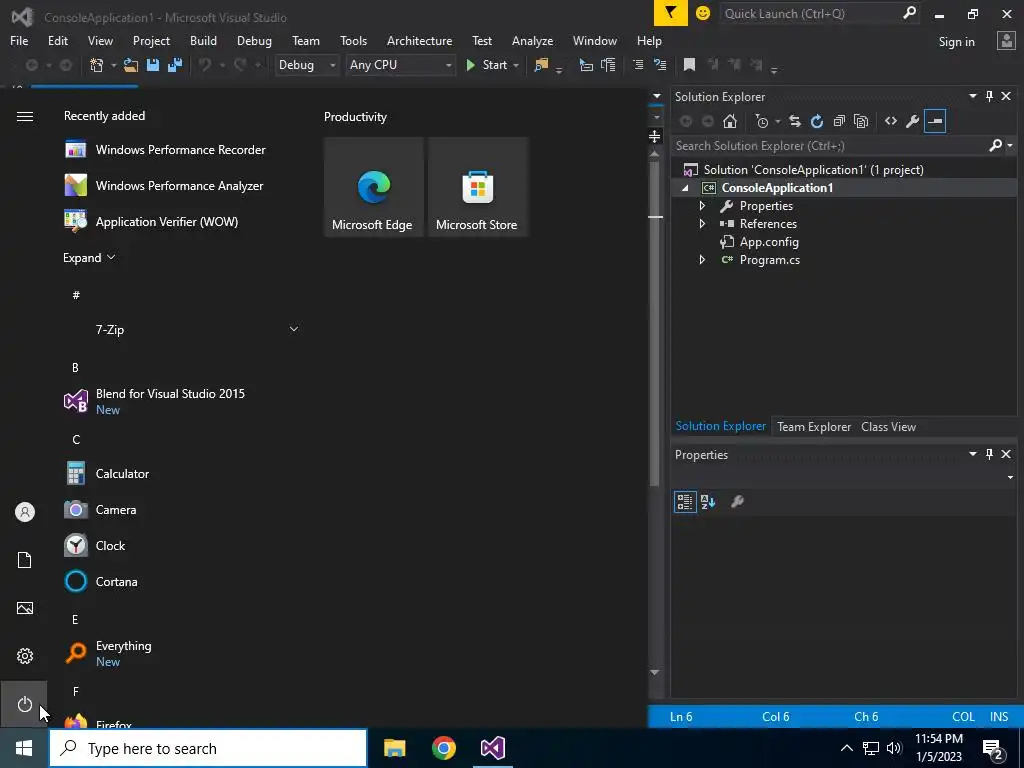Expand the Program.cs node

[x=703, y=259]
